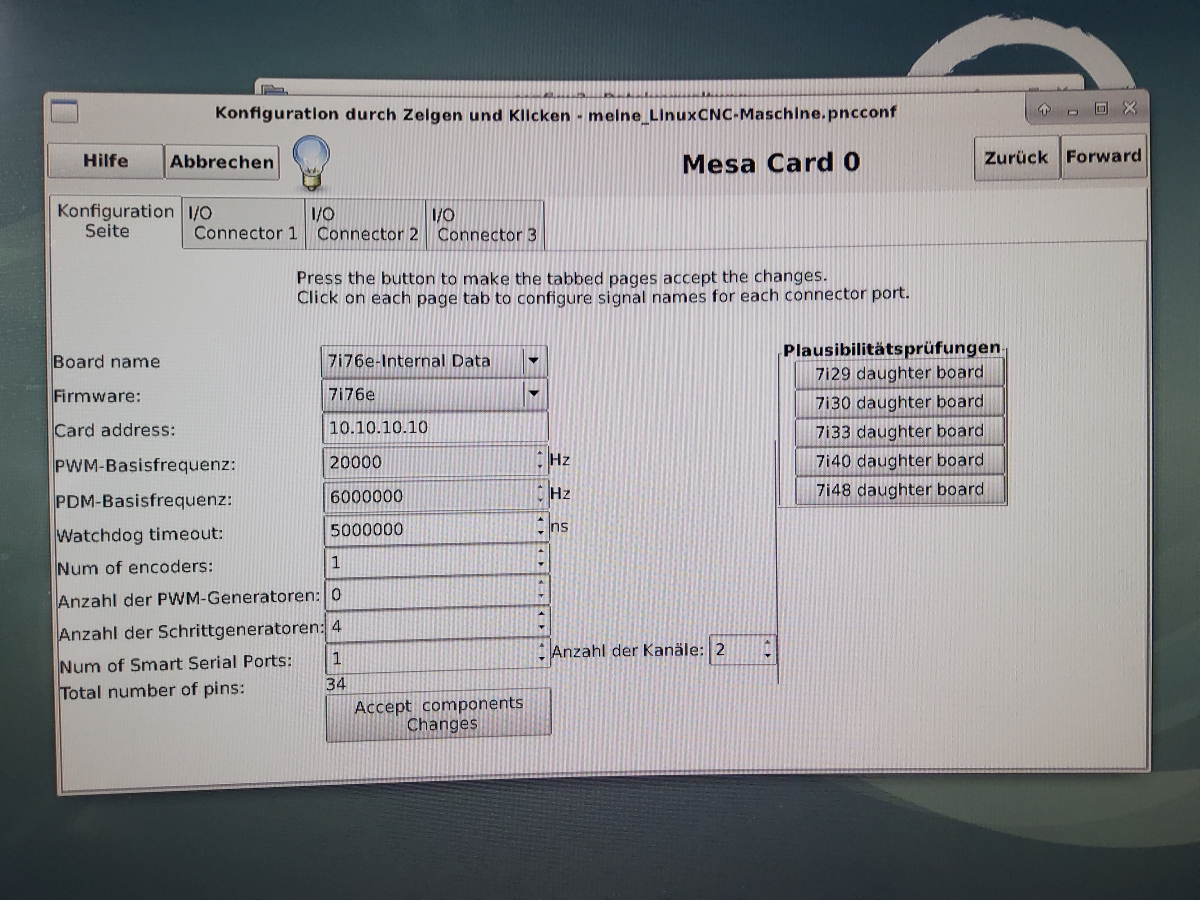The width and height of the screenshot is (1200, 900).
Task: Click the 7i33 daughter board button
Action: click(899, 431)
